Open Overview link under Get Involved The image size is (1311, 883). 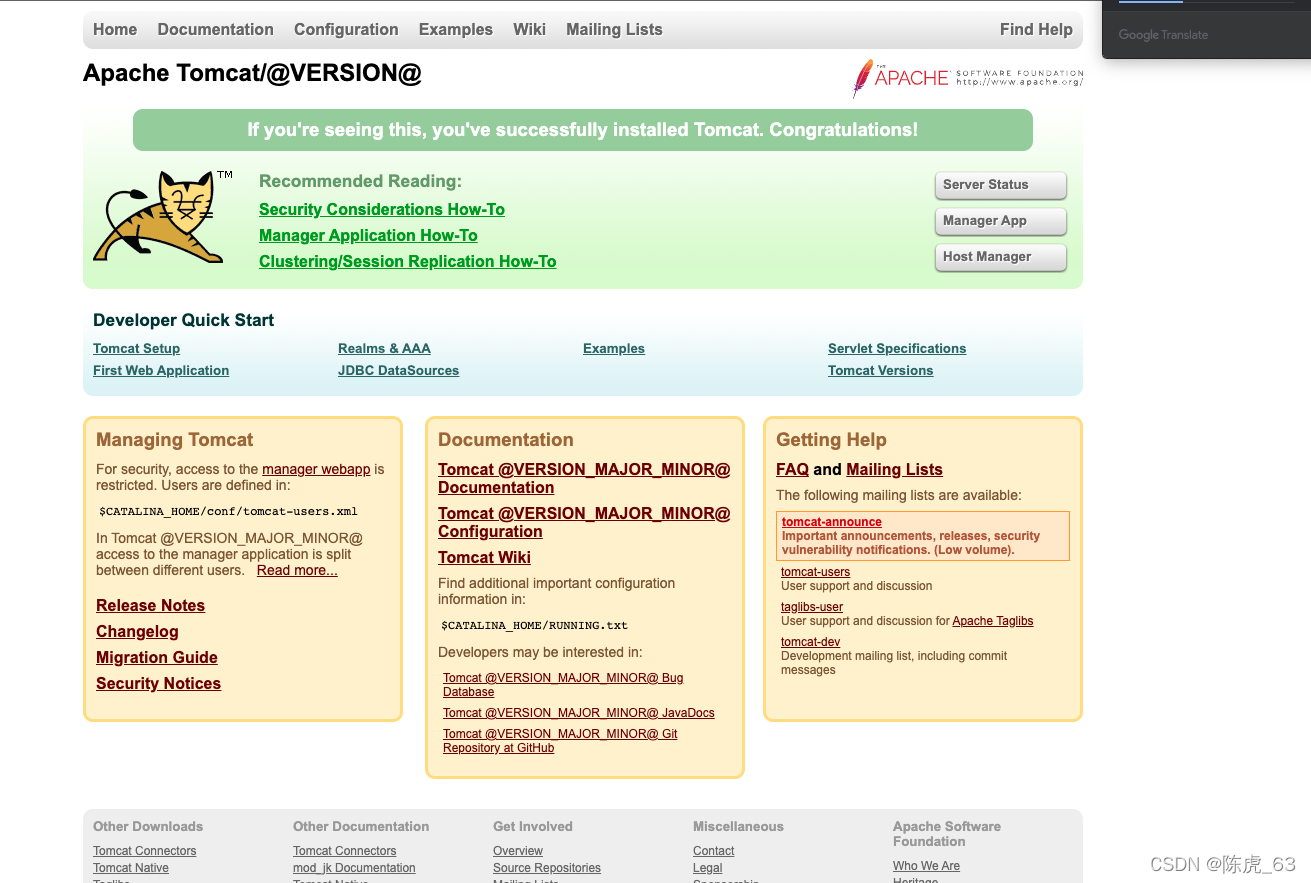[518, 851]
